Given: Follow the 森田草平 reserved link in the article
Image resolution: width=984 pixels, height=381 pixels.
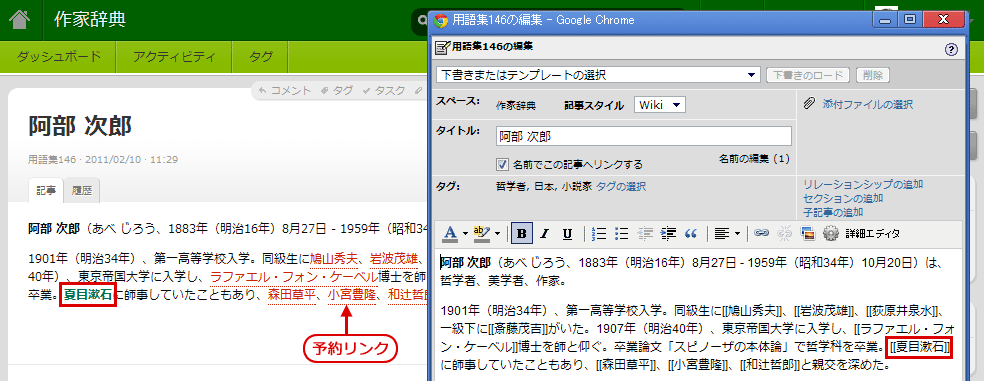Looking at the screenshot, I should (x=291, y=294).
